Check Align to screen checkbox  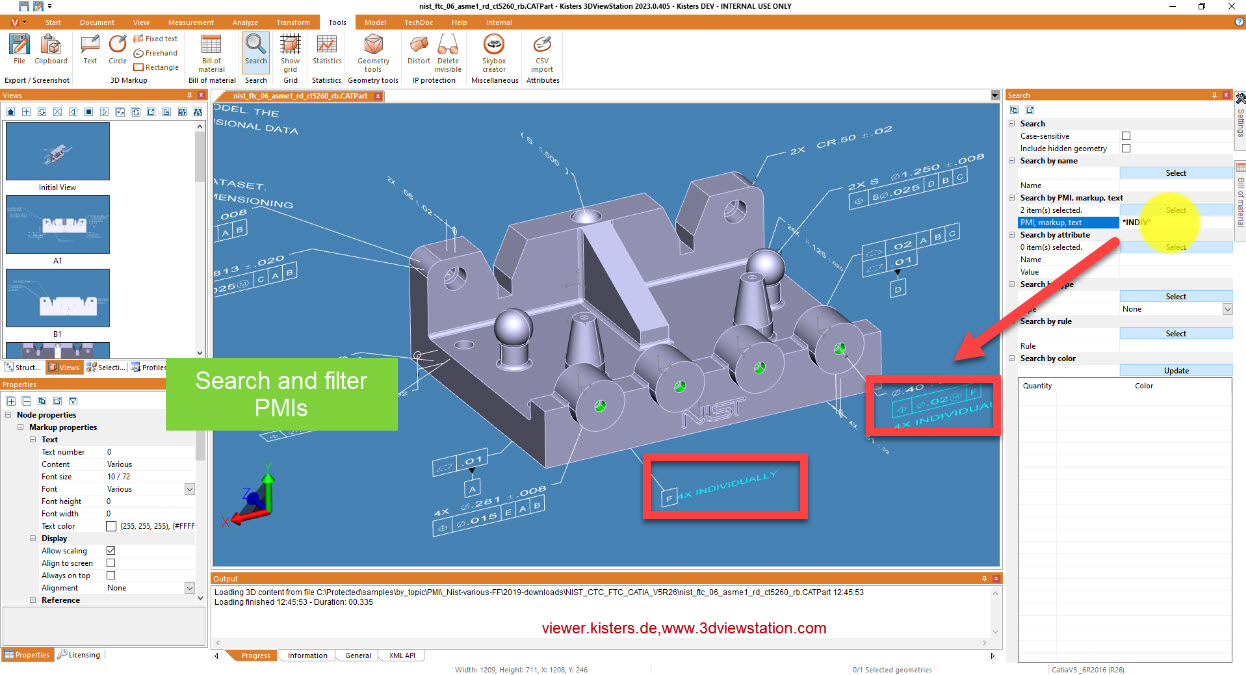pyautogui.click(x=111, y=563)
